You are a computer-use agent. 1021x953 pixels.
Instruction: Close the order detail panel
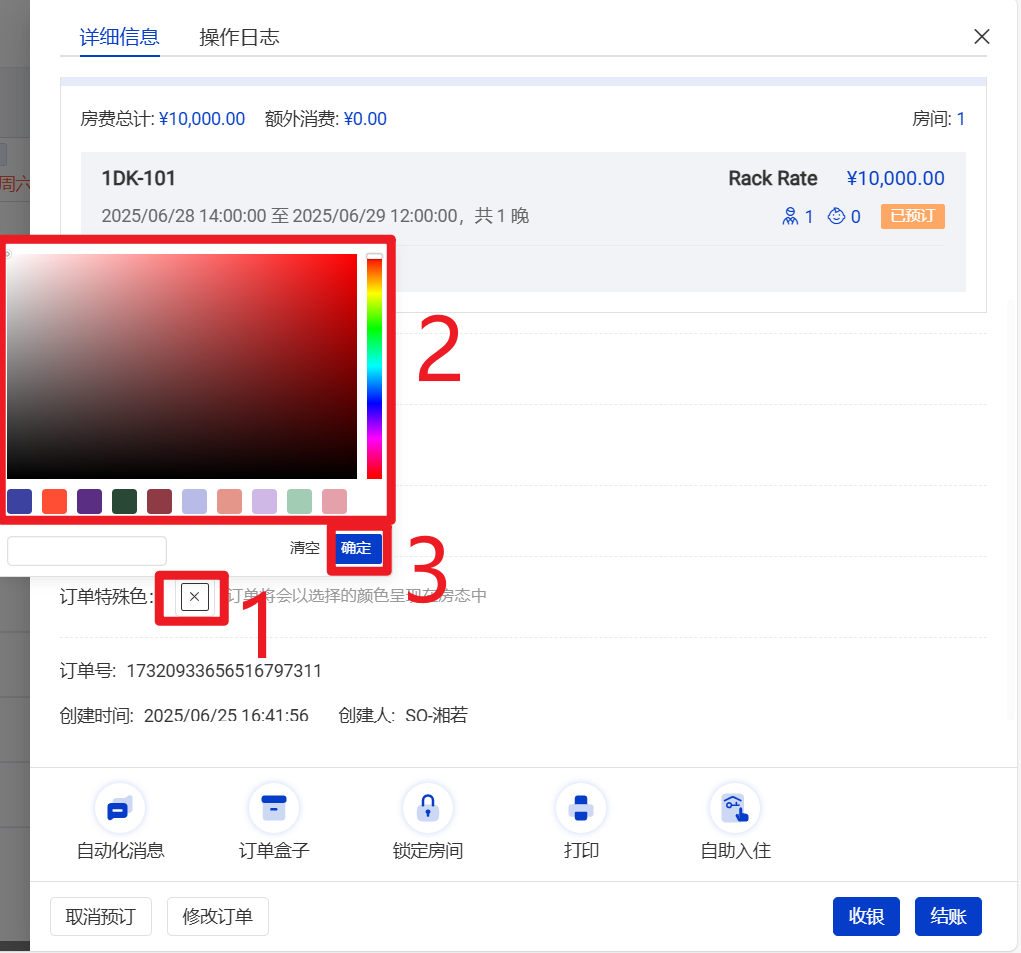[x=981, y=37]
